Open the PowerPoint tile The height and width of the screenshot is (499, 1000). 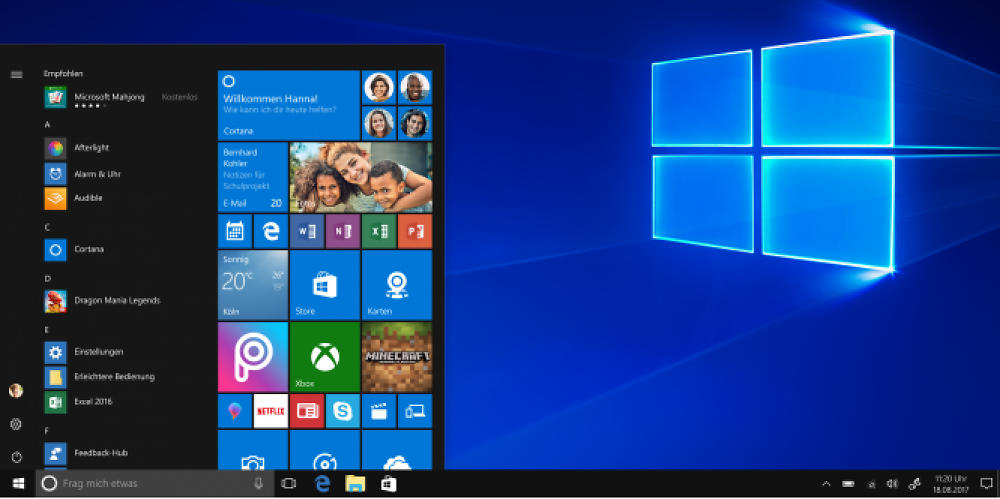point(415,231)
